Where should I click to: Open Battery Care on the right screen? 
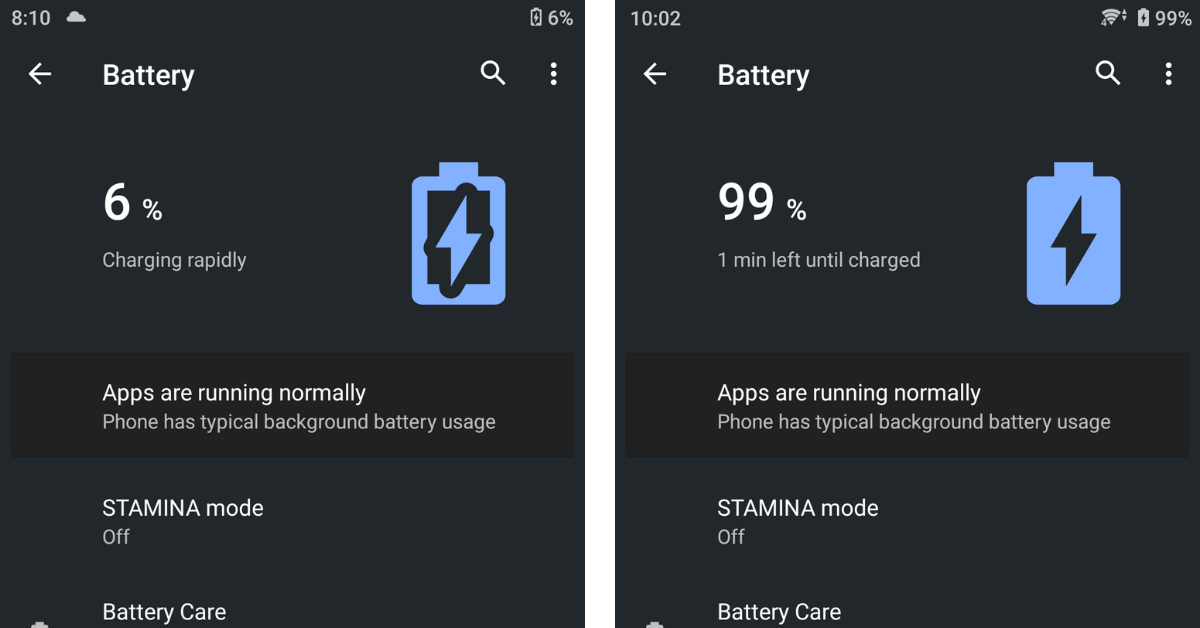tap(907, 612)
